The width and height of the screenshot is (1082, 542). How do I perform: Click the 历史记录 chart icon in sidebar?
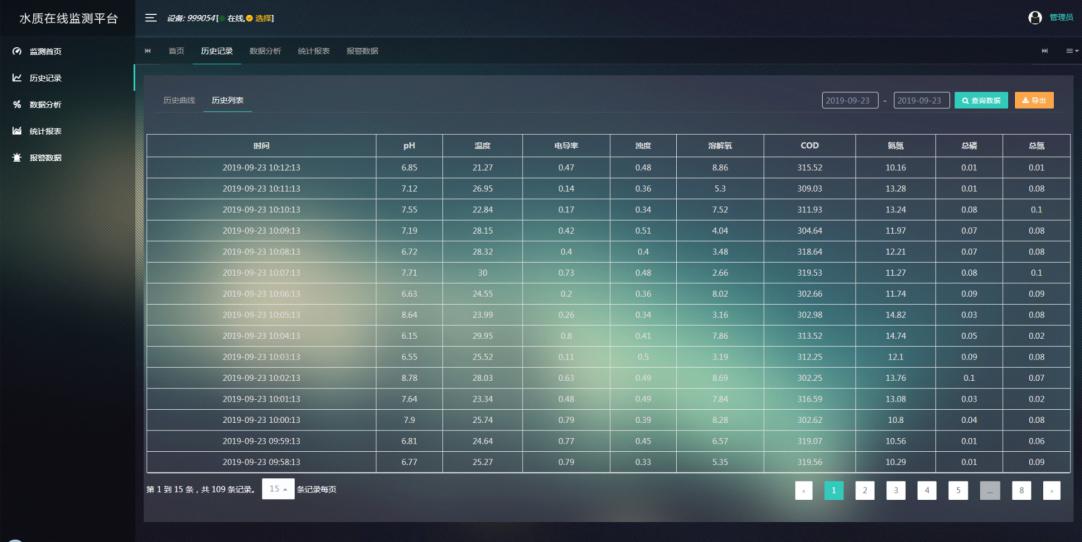tap(16, 78)
